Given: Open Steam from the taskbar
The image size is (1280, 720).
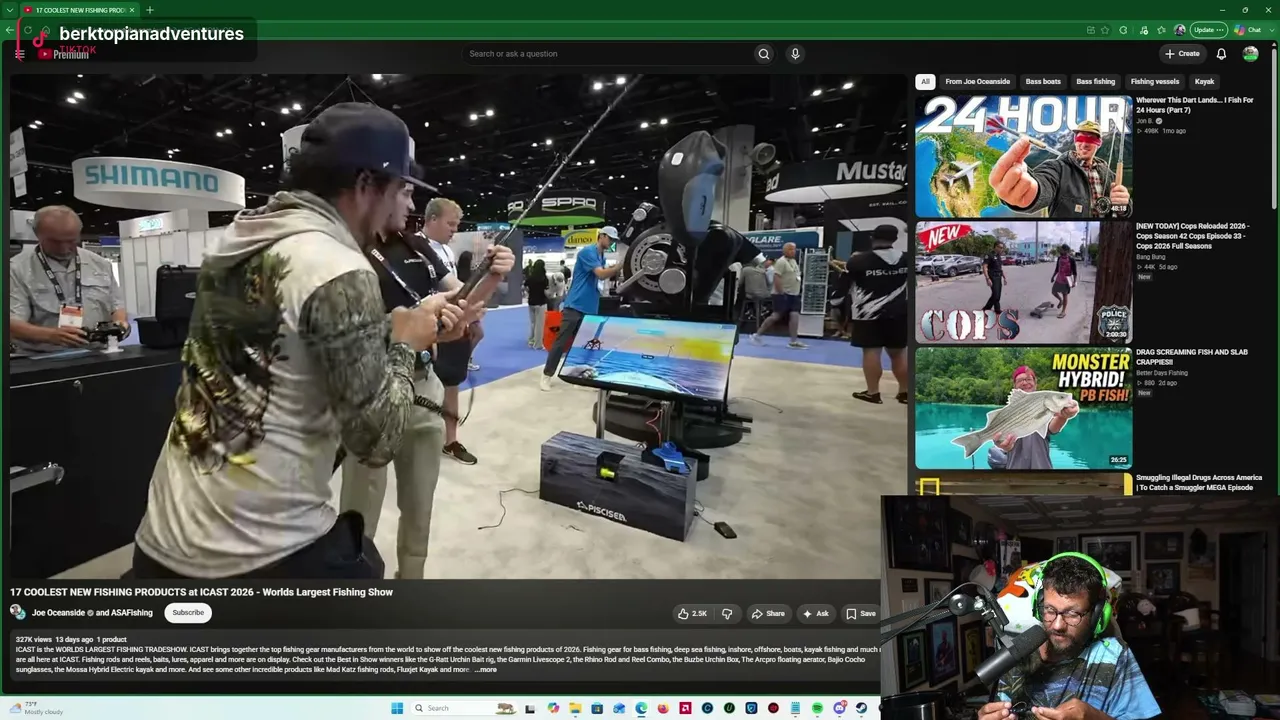Looking at the screenshot, I should 861,708.
